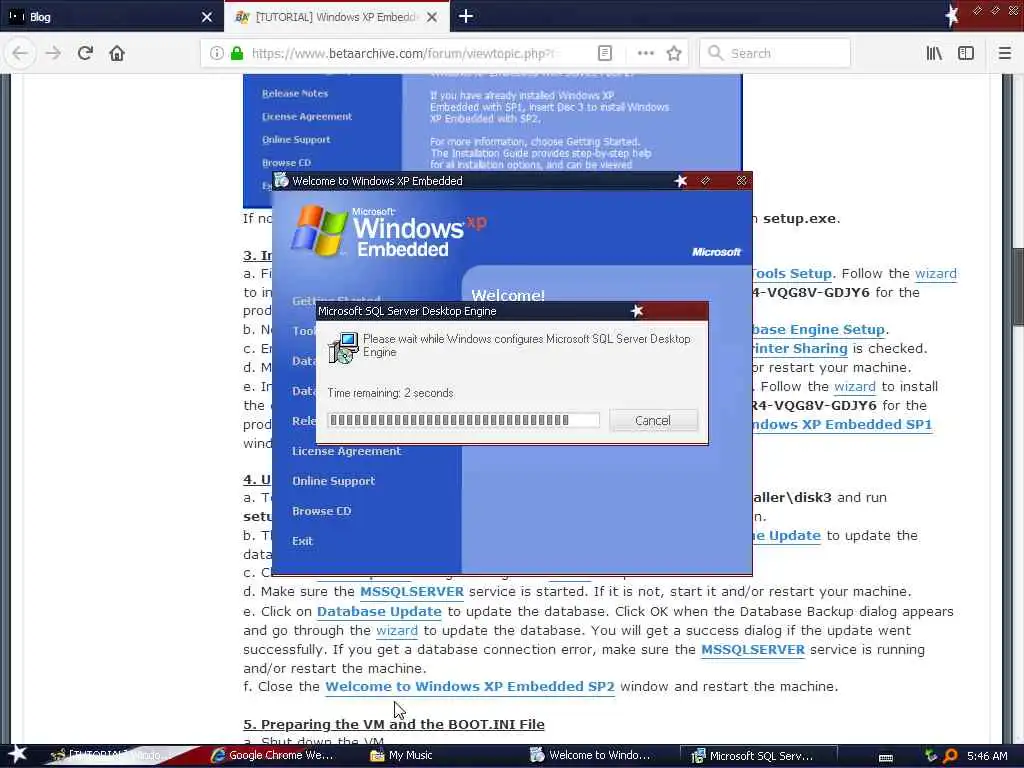Click the SQL Server setup progress bar
1024x768 pixels.
click(x=464, y=420)
